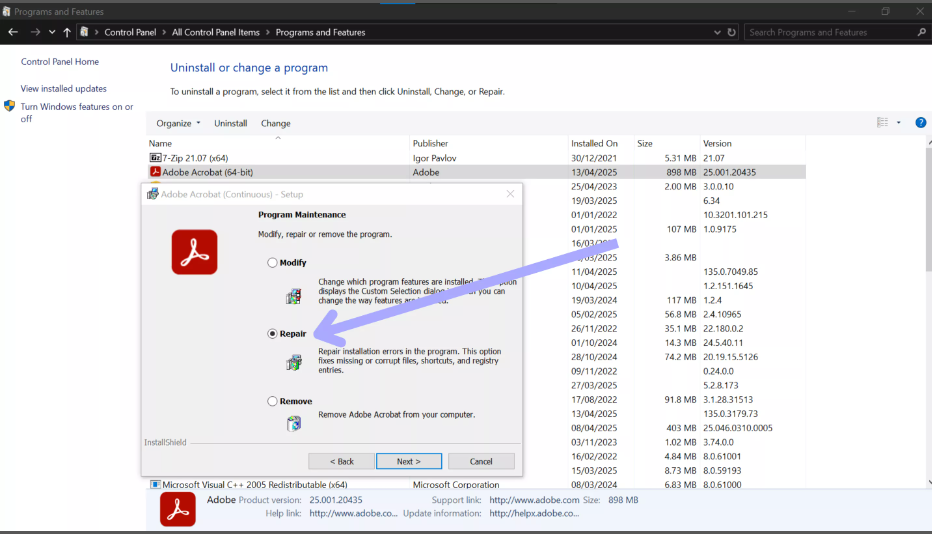This screenshot has height=534, width=932.
Task: Click the Control Panel address bar icon
Action: point(84,32)
